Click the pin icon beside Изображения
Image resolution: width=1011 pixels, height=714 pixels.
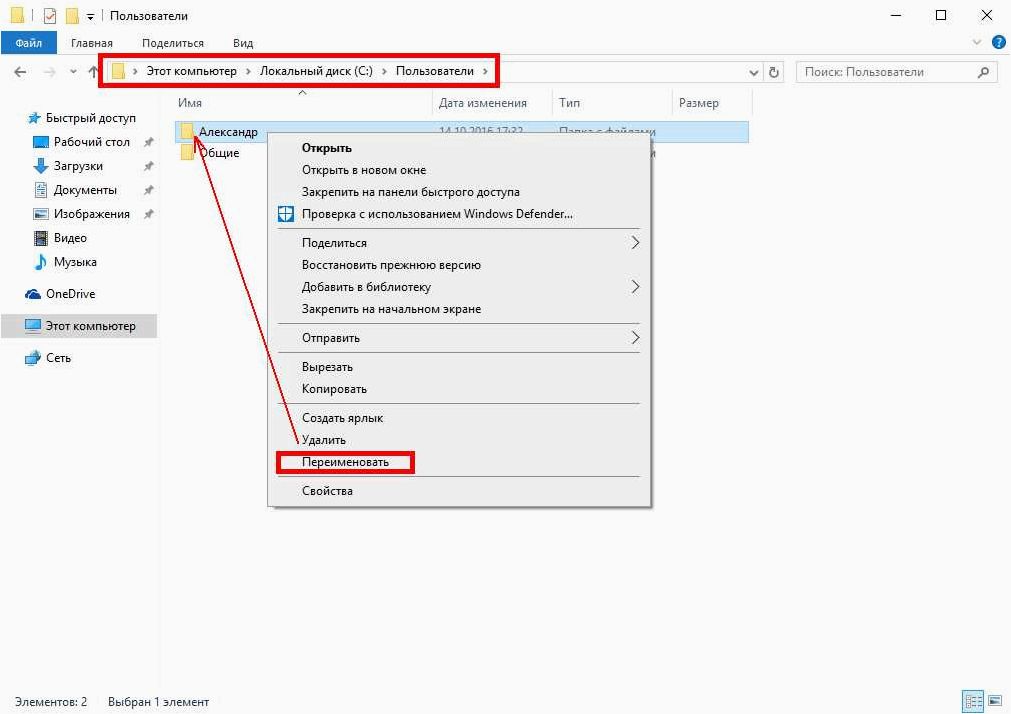coord(148,213)
